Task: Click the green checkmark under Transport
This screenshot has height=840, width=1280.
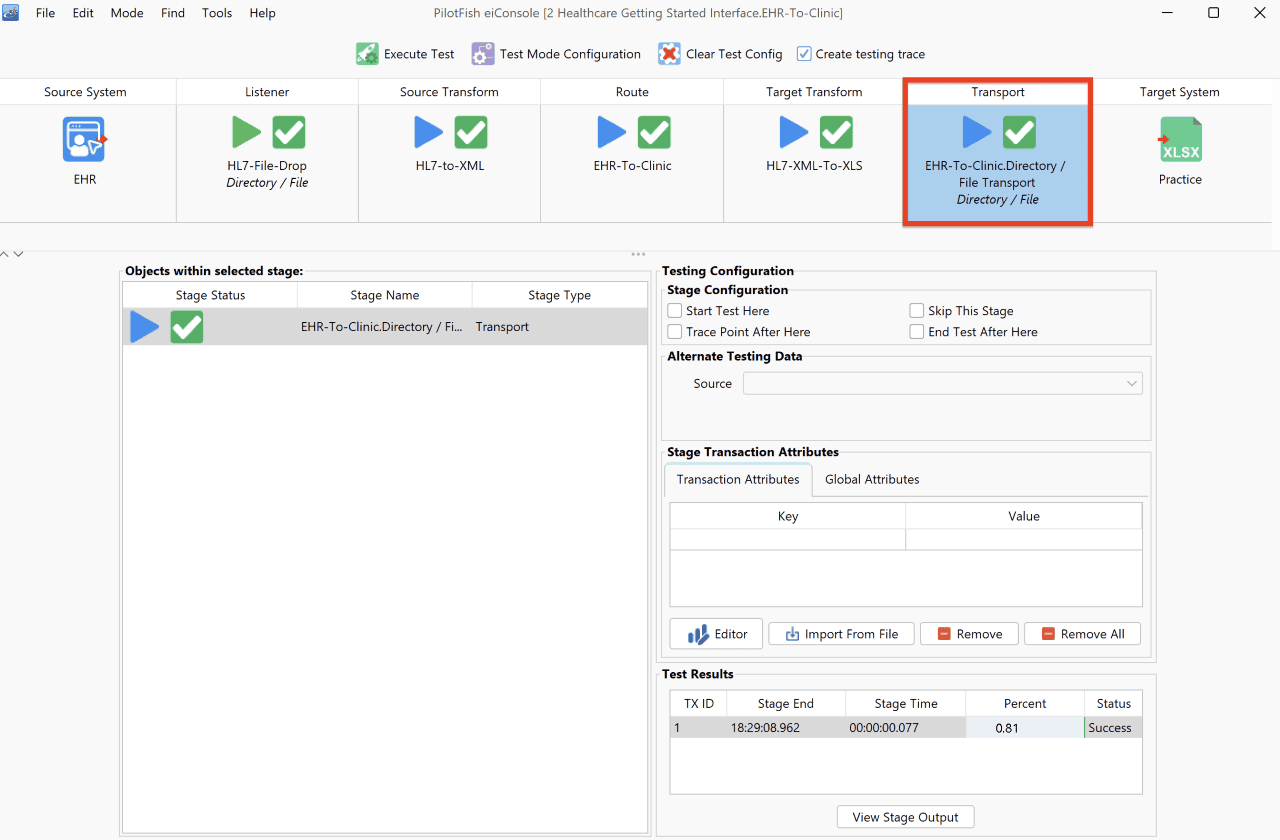Action: 1019,132
